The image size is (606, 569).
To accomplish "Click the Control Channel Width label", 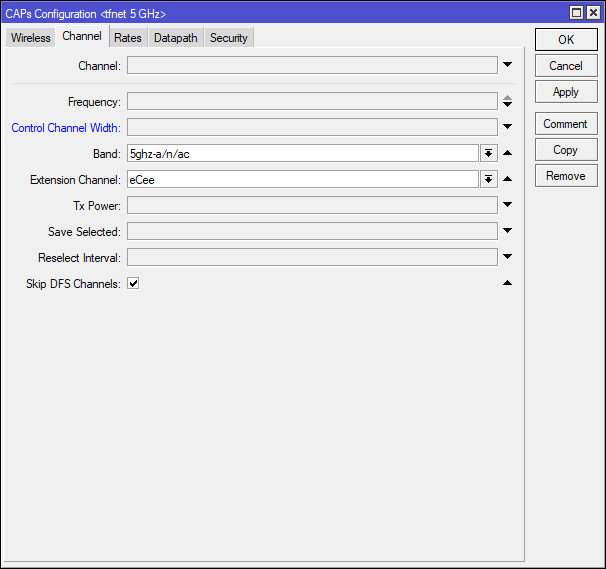I will point(66,128).
